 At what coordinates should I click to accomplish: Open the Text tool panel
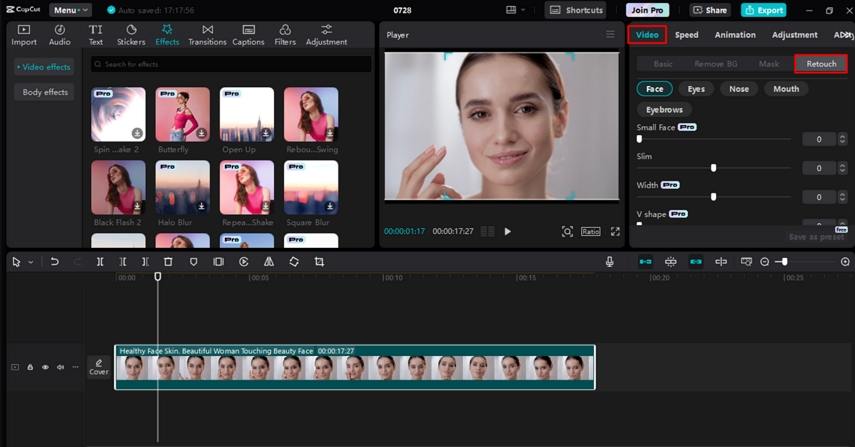coord(95,35)
